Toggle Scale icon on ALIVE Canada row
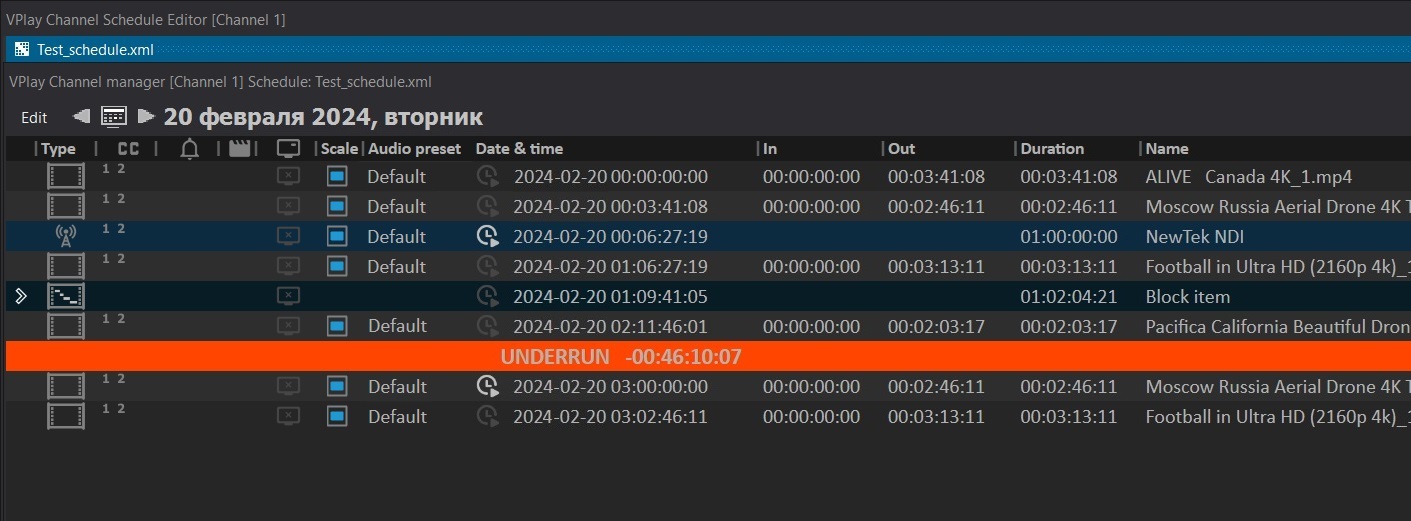 [337, 177]
